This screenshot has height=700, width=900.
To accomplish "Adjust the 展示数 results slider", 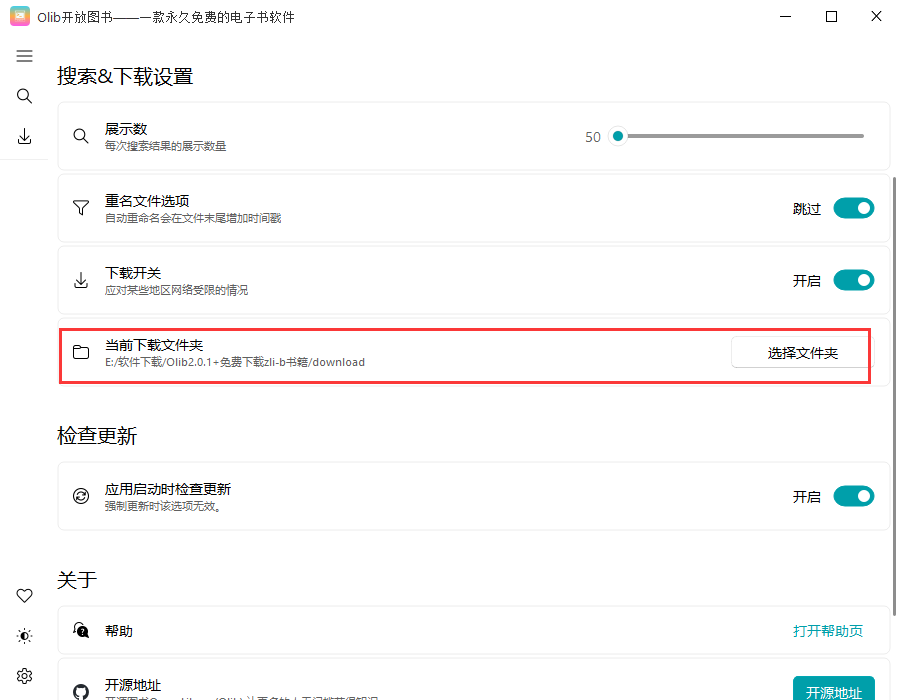I will point(617,135).
